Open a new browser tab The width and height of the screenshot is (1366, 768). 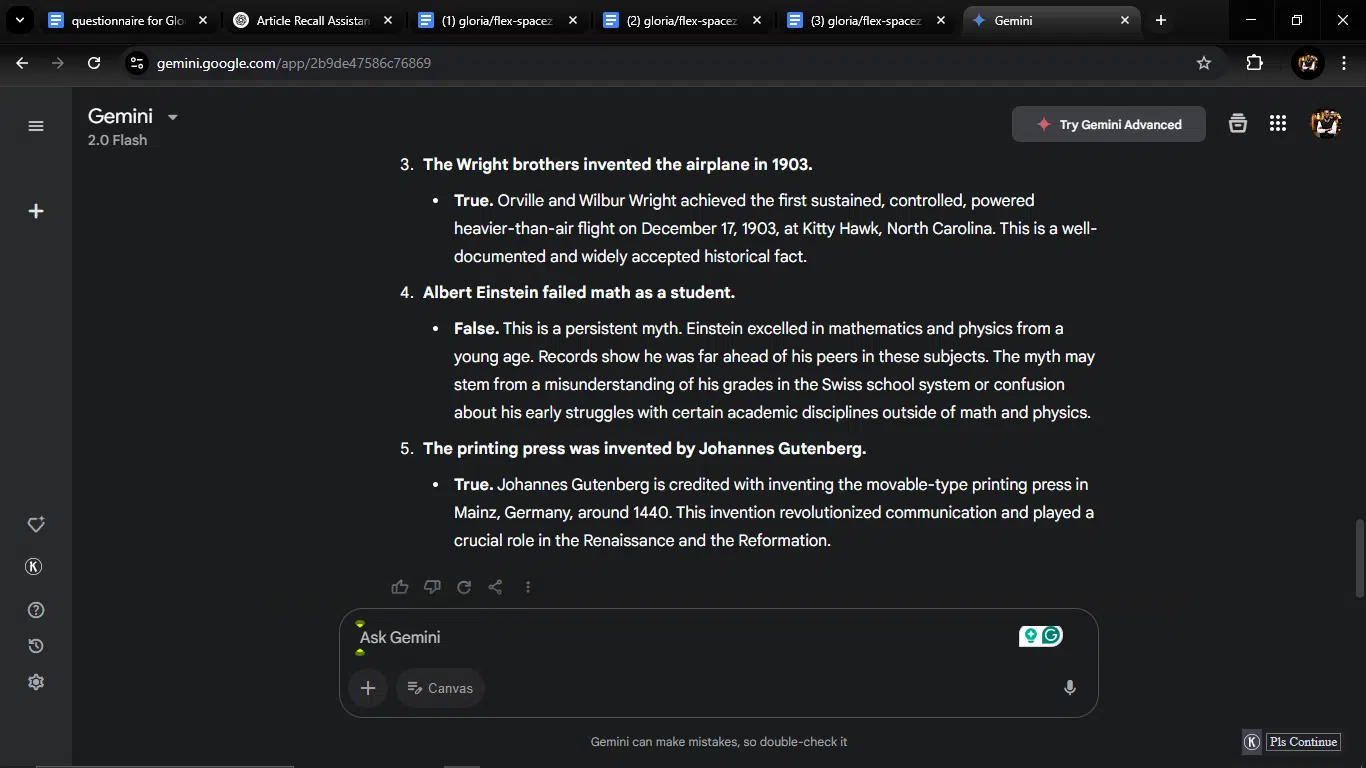(x=1160, y=20)
